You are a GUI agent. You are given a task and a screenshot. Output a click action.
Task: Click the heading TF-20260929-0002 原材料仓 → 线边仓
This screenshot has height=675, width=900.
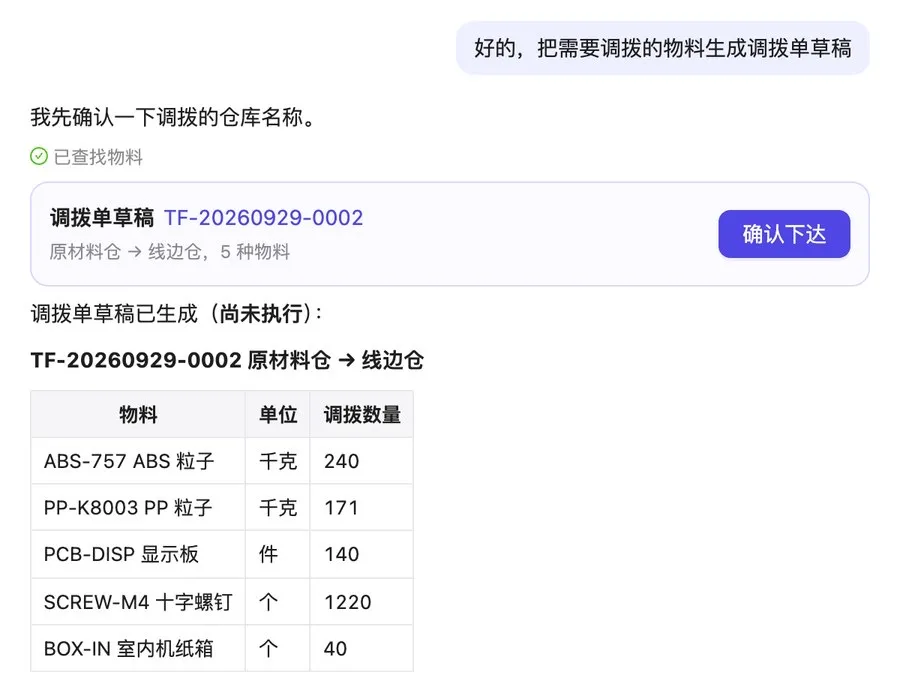[227, 360]
